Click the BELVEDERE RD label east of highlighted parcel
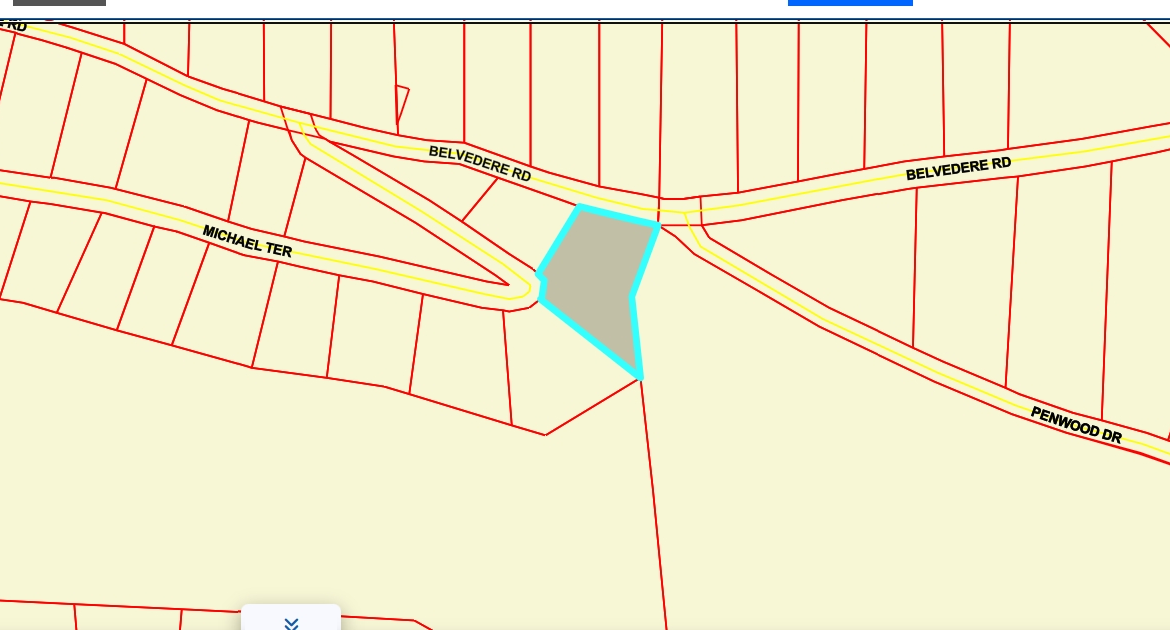Viewport: 1170px width, 630px height. [958, 169]
